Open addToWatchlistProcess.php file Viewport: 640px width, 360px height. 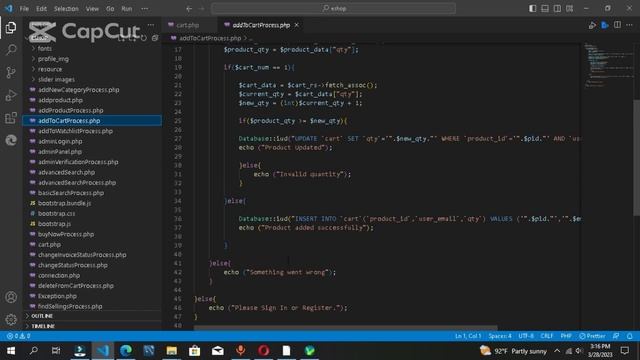pyautogui.click(x=76, y=131)
